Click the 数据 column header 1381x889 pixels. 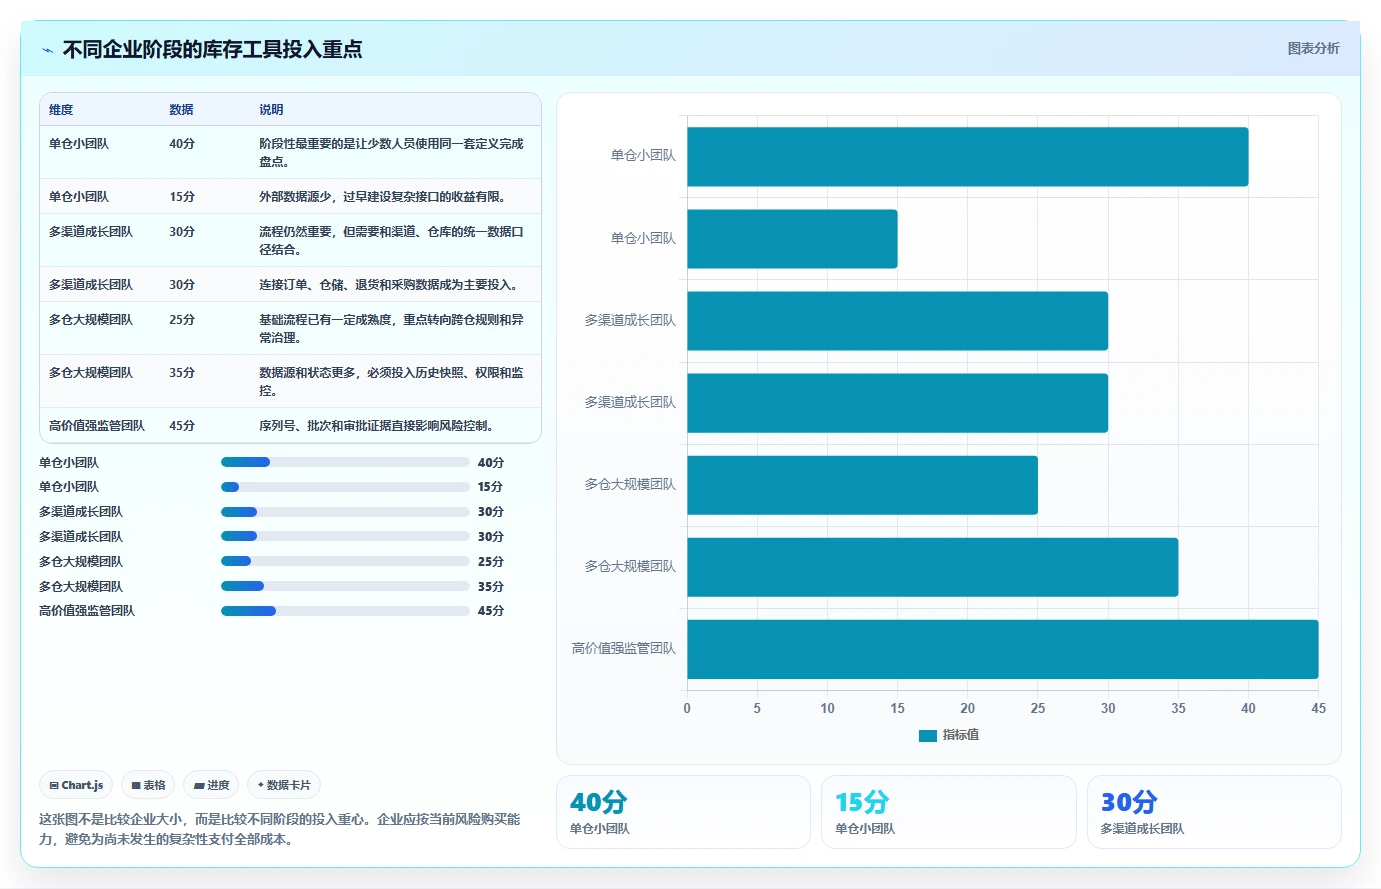tap(181, 110)
